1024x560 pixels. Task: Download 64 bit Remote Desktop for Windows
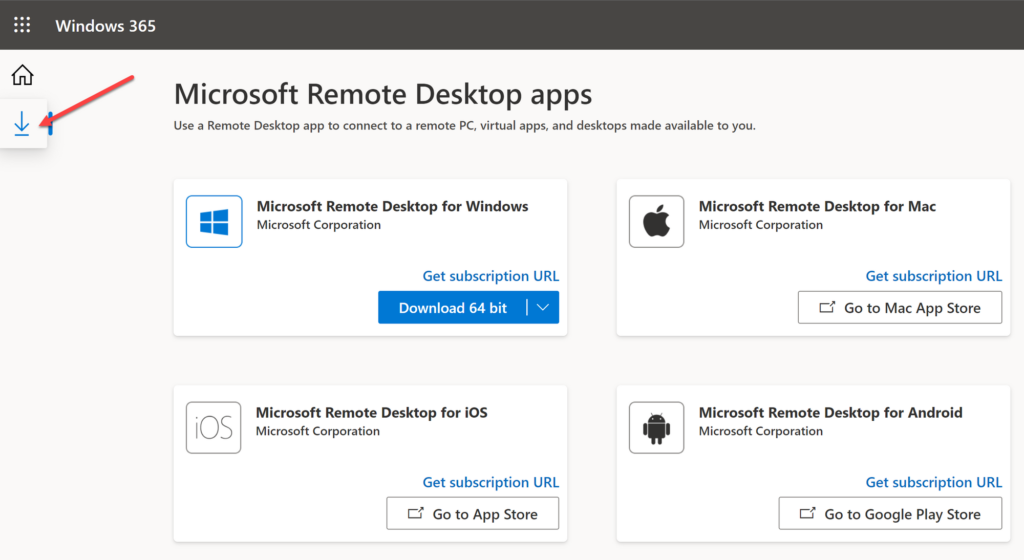tap(453, 307)
